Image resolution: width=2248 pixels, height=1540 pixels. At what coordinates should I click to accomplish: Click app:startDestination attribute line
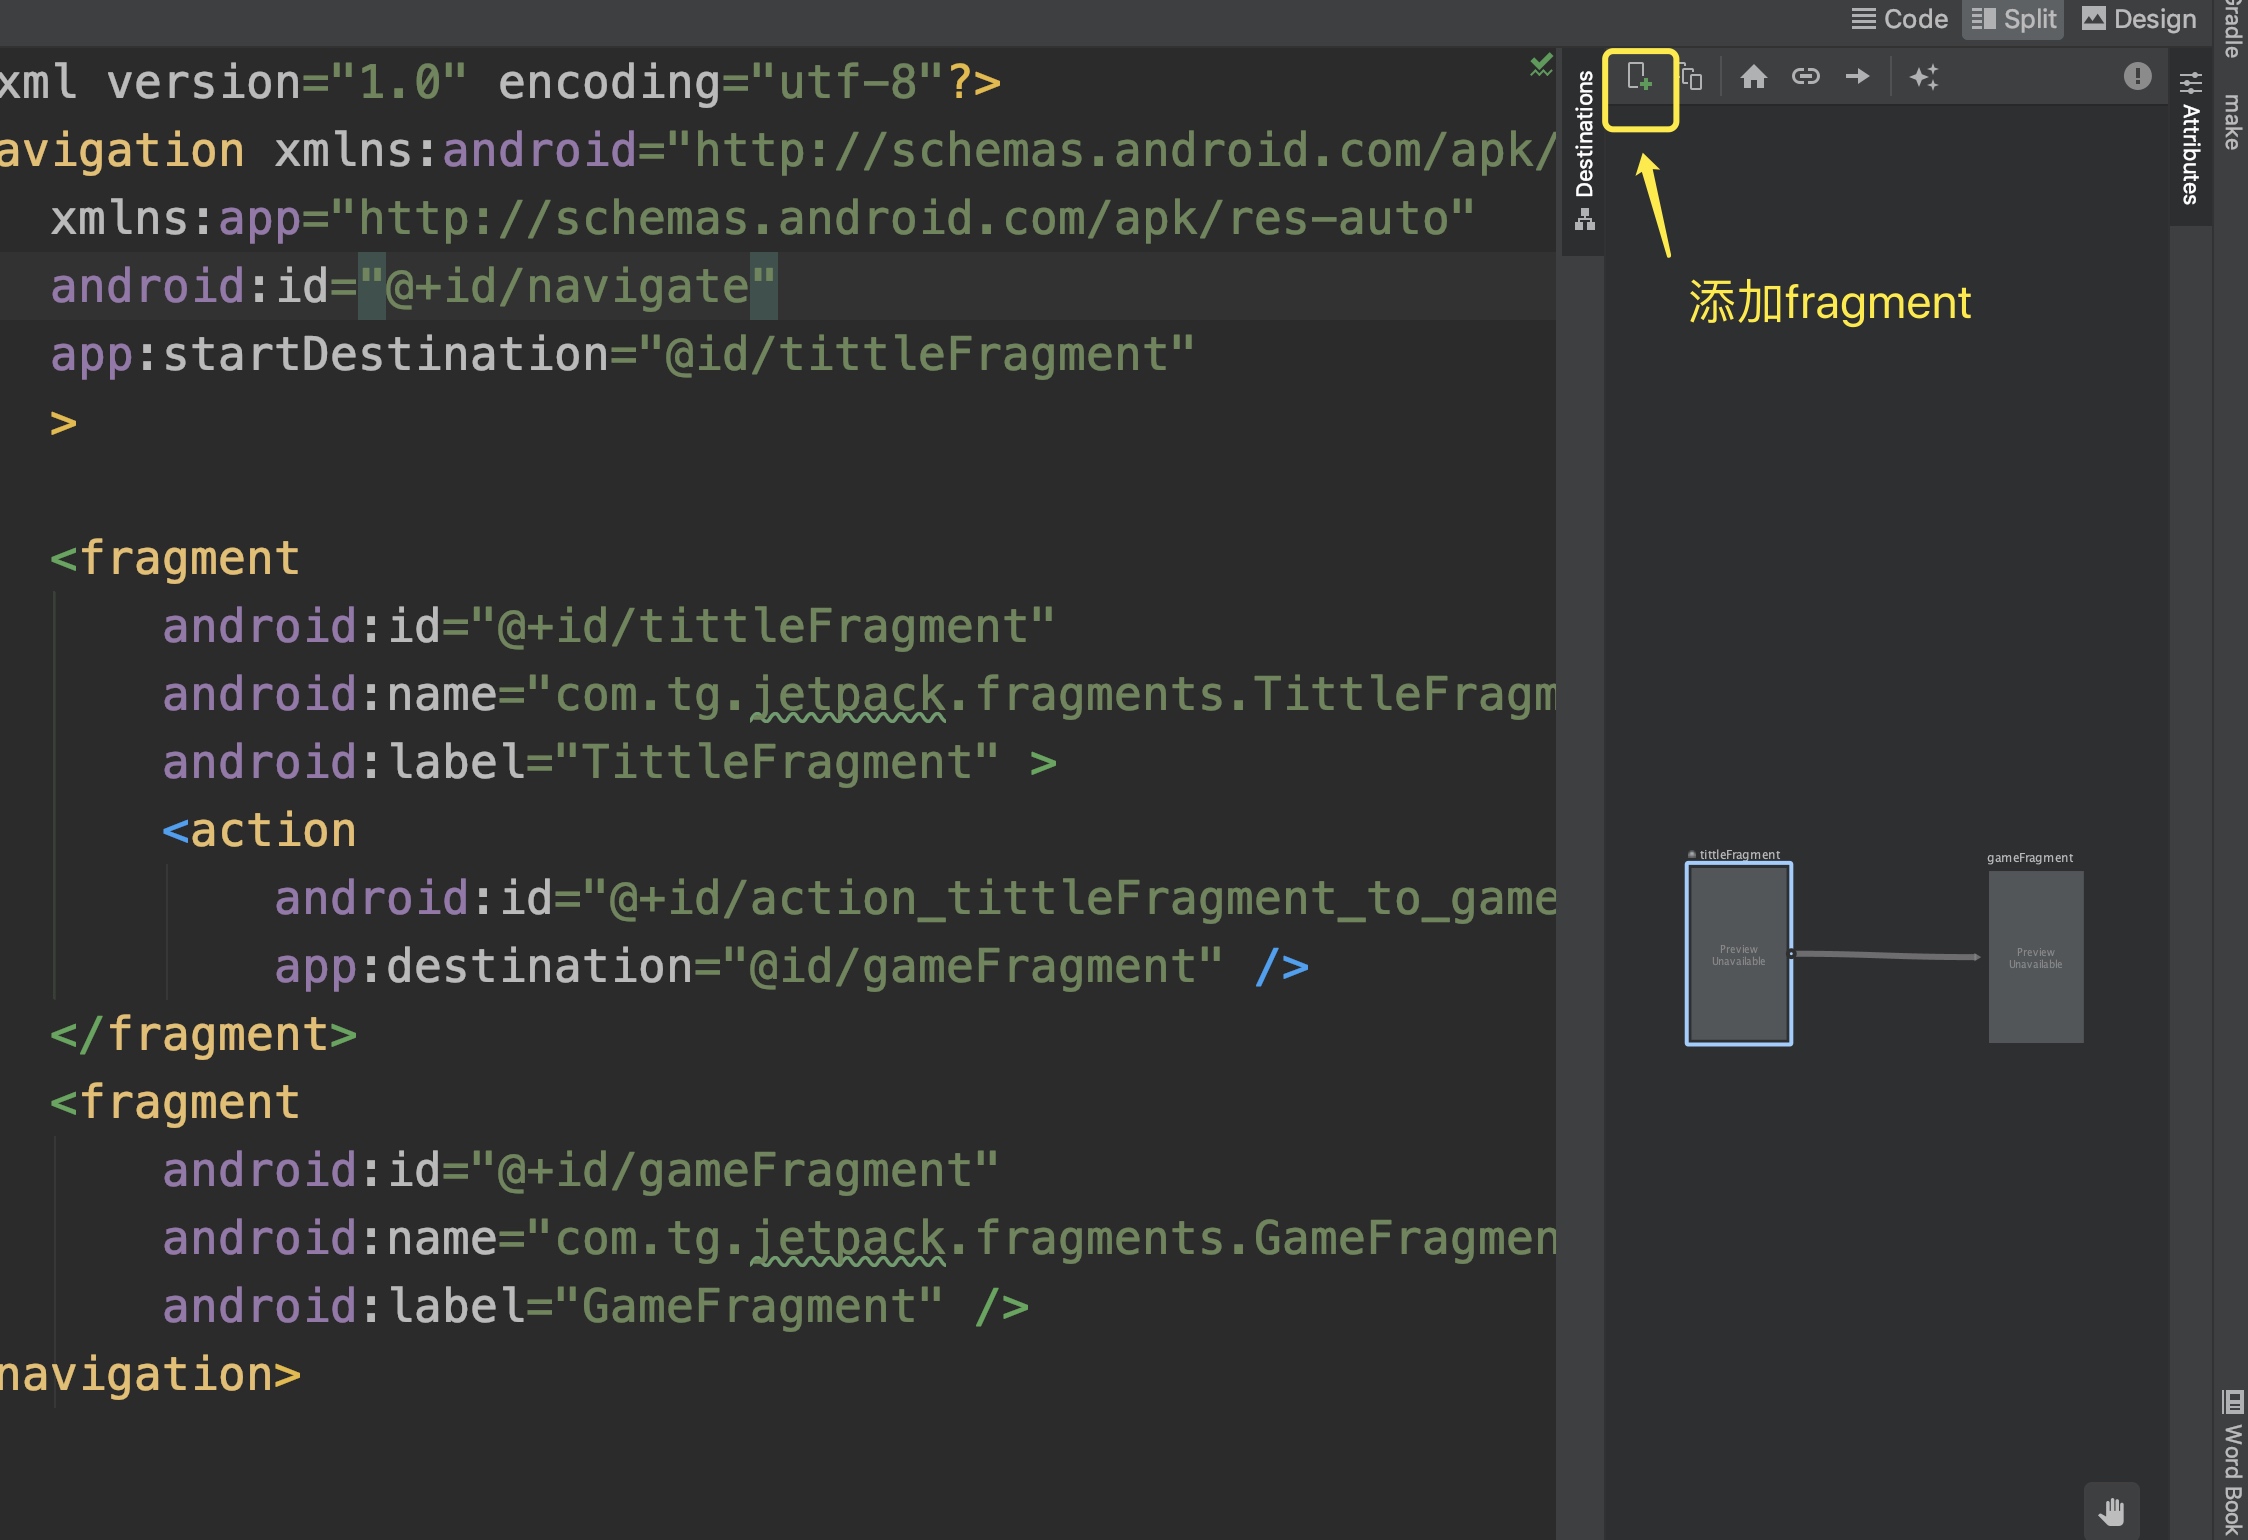point(622,355)
